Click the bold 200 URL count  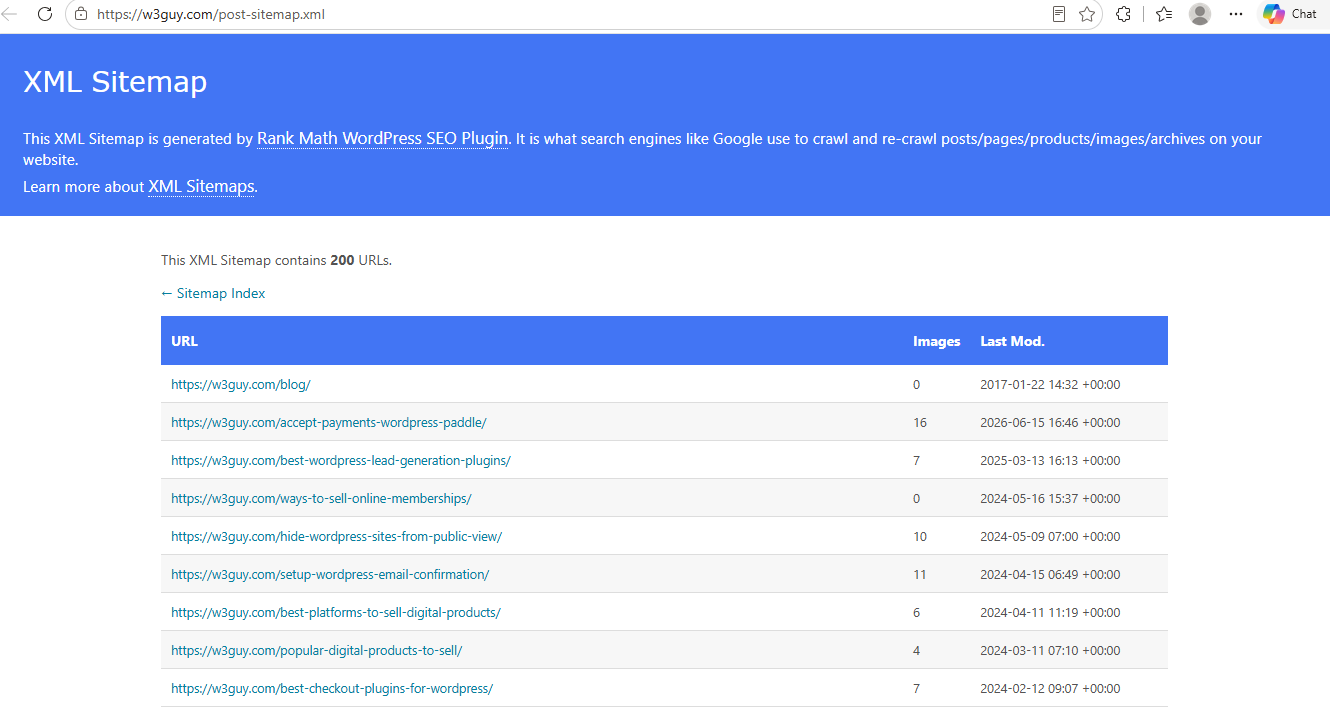342,260
